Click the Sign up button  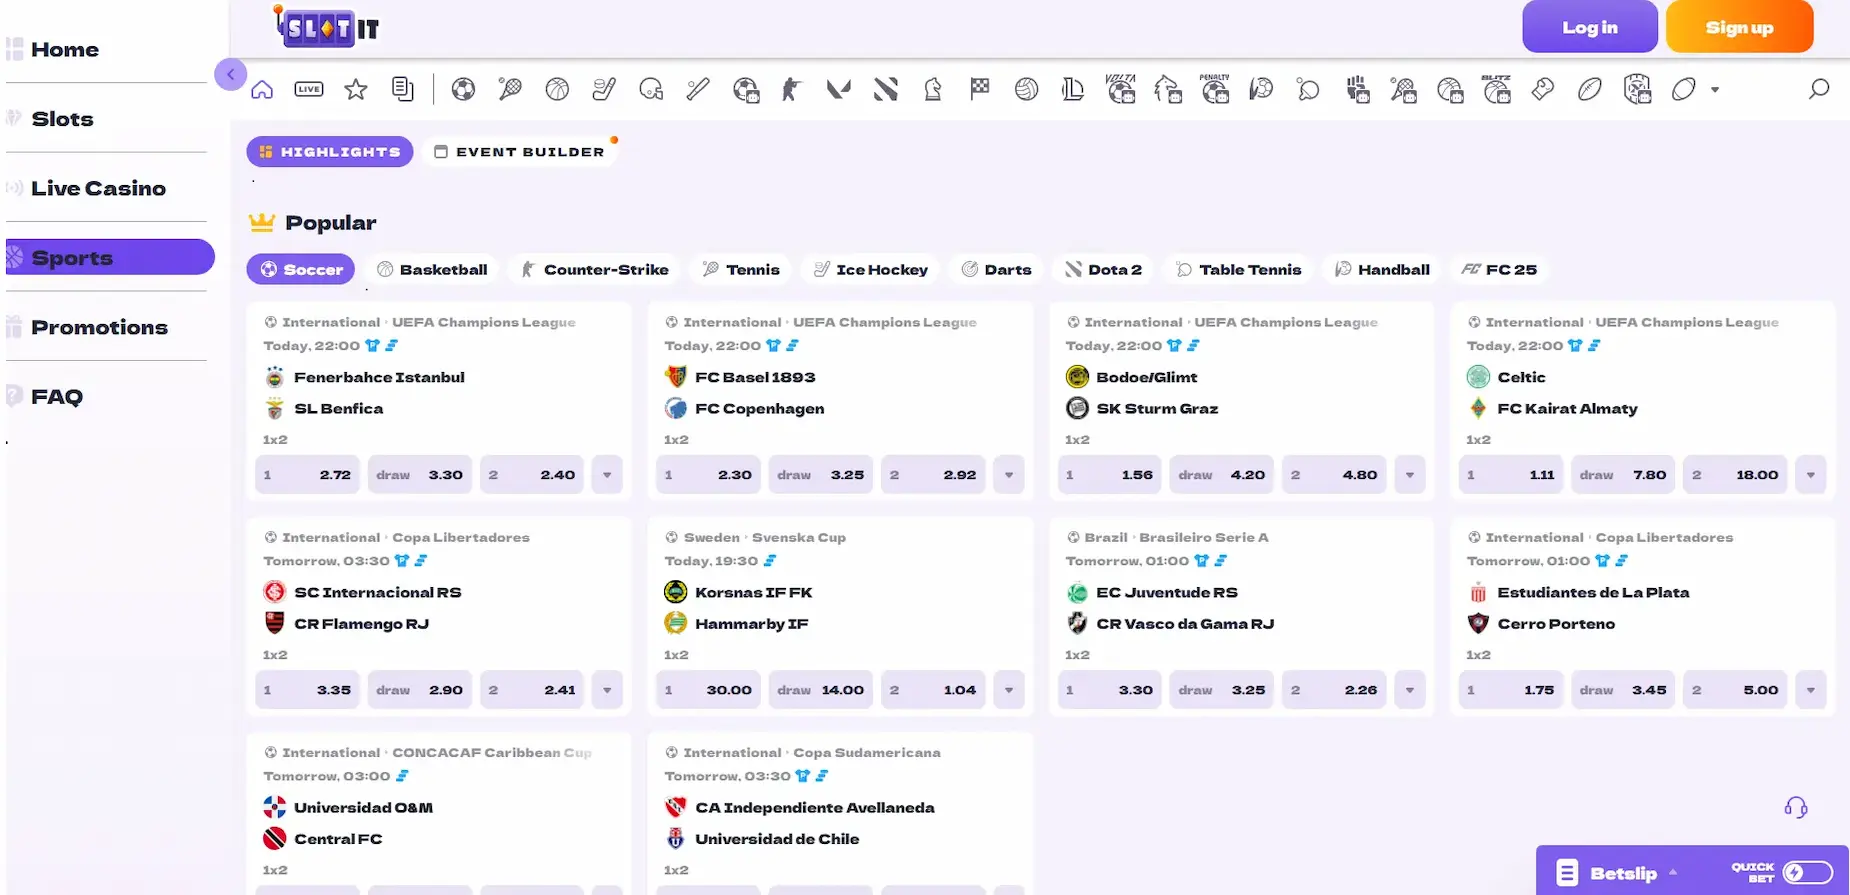pyautogui.click(x=1739, y=28)
